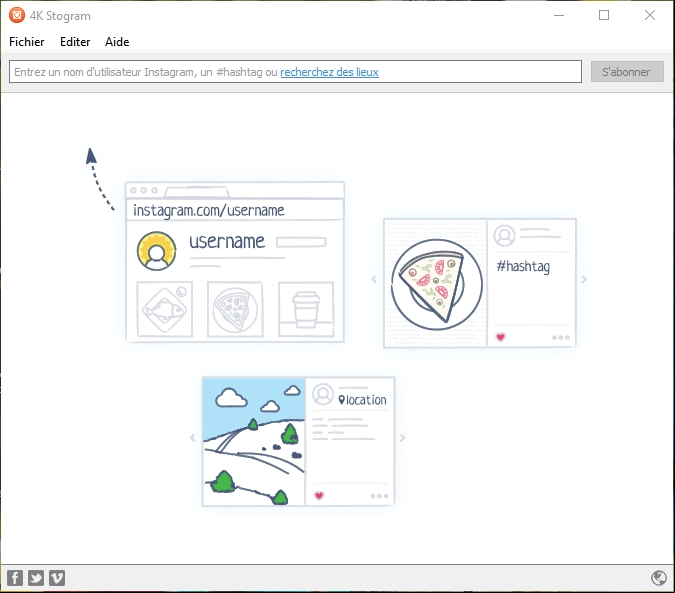The image size is (675, 593).
Task: Open the Twitter page icon
Action: pyautogui.click(x=36, y=578)
